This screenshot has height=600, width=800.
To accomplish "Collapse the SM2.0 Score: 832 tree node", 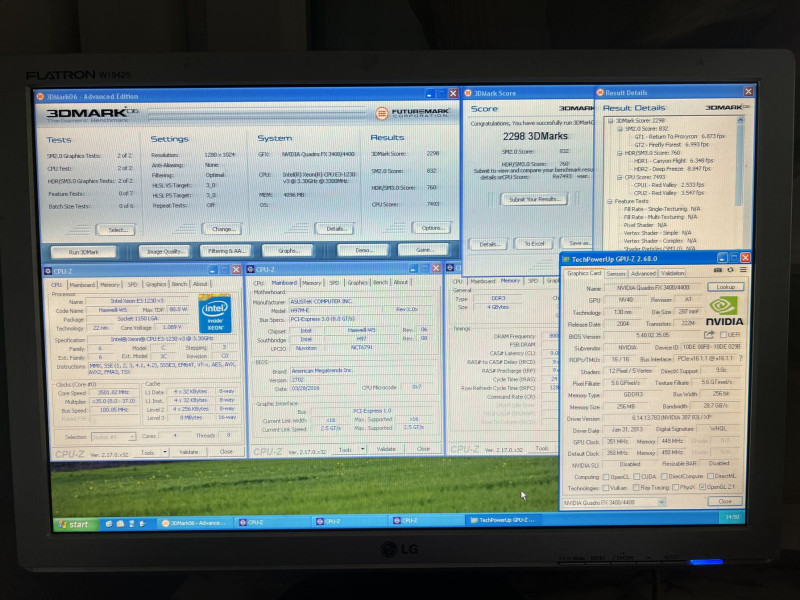I will [x=619, y=129].
